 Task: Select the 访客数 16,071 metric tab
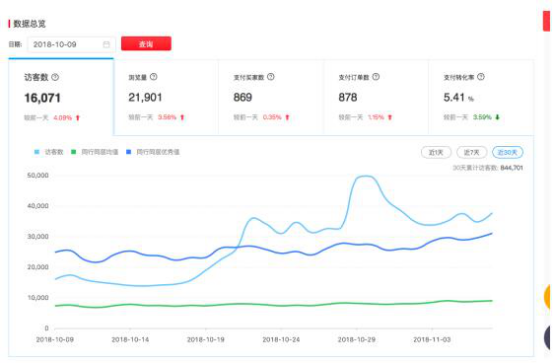pos(61,97)
